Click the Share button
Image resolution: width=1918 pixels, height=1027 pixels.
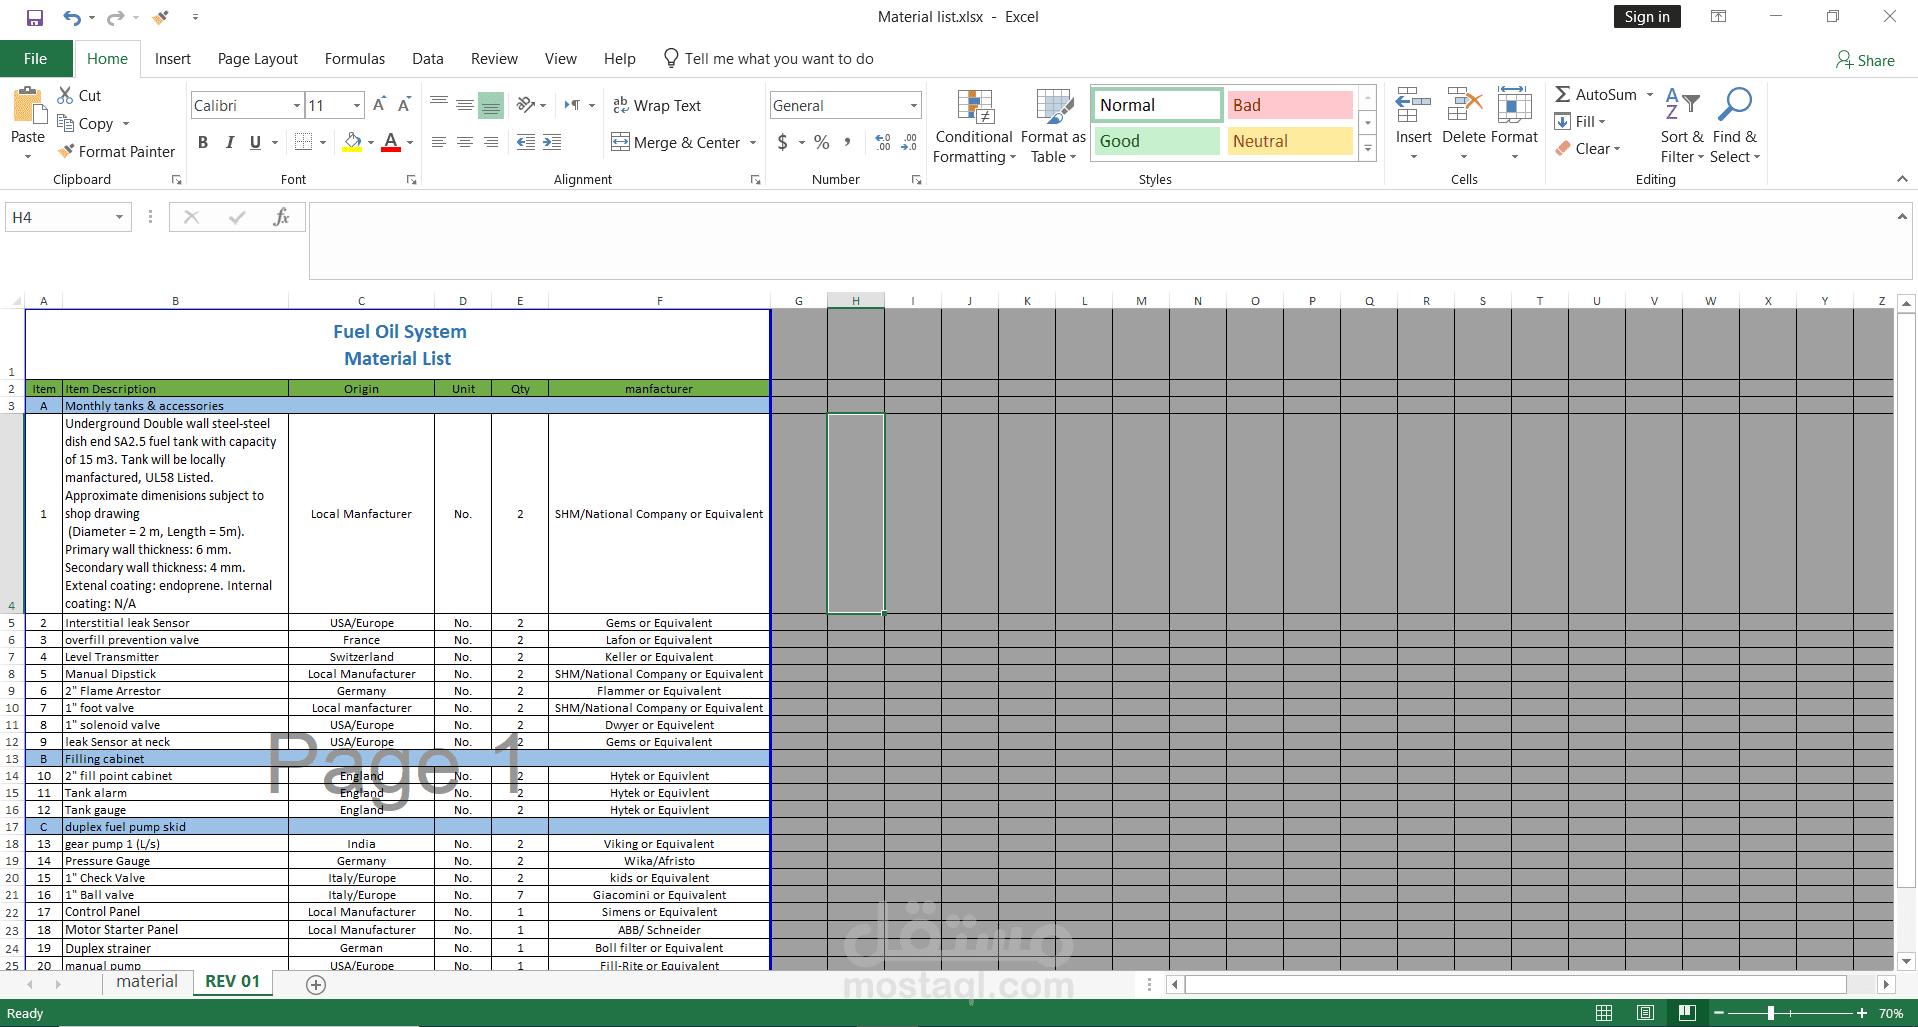[x=1866, y=60]
